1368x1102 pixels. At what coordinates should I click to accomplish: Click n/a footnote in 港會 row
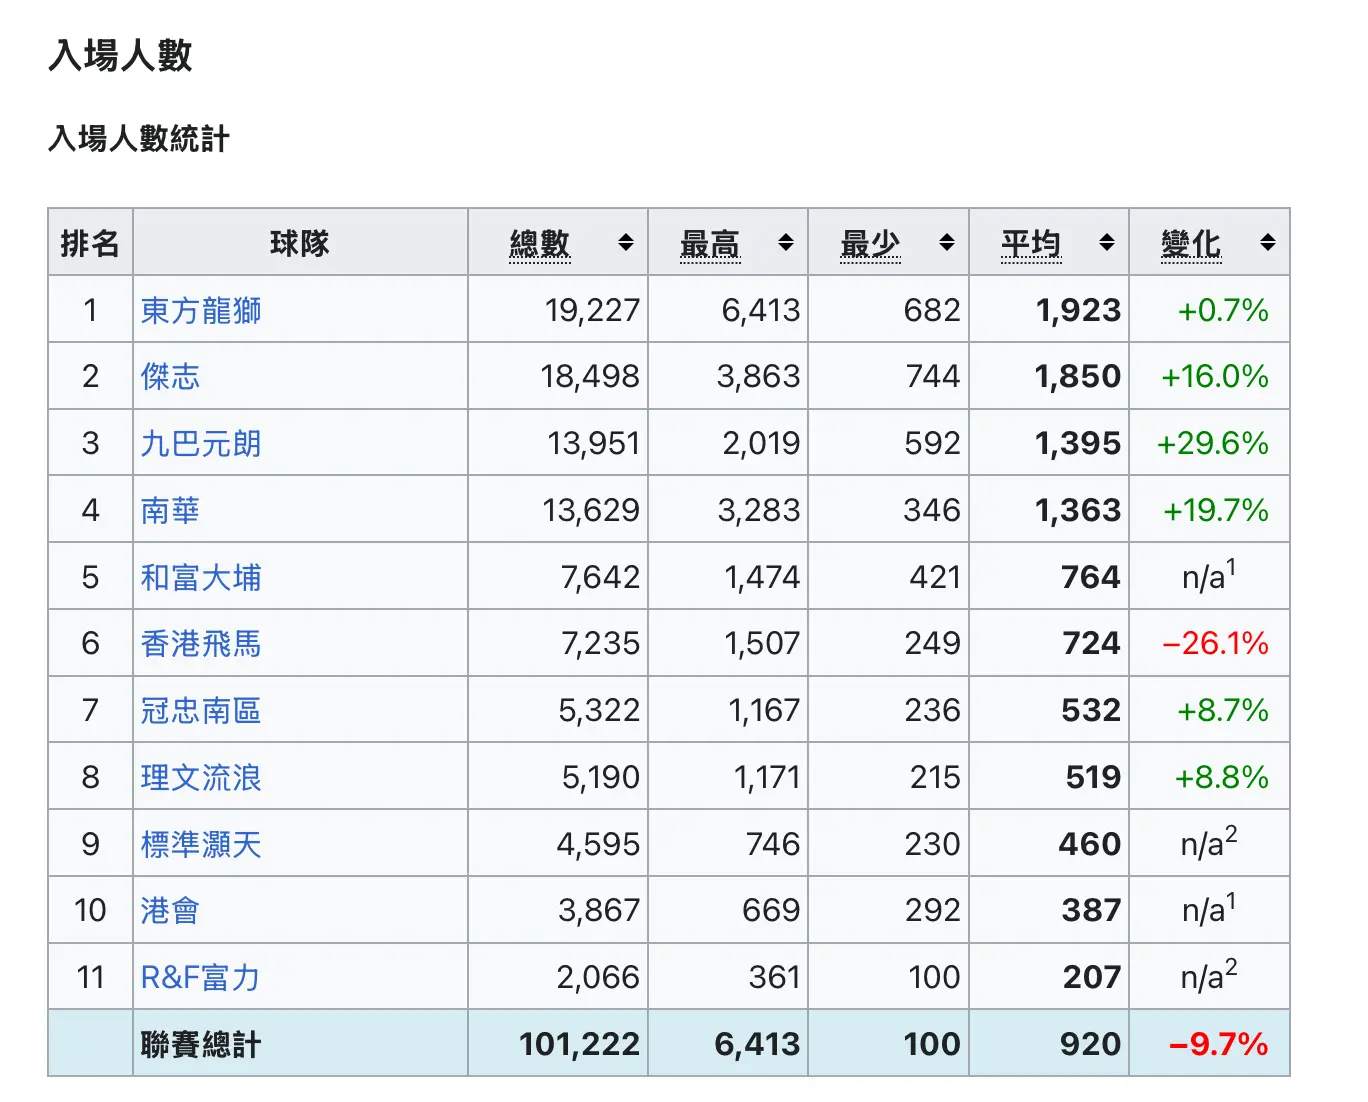click(1209, 908)
